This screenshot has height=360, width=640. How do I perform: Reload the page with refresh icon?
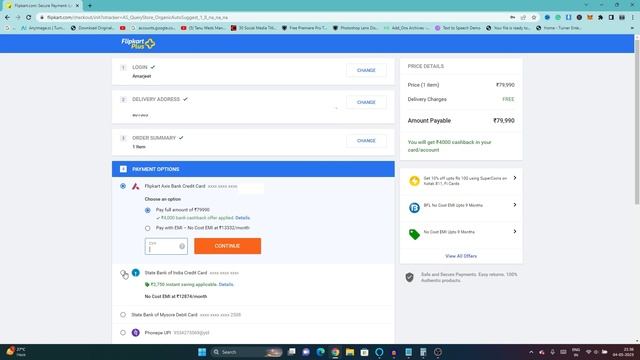pyautogui.click(x=29, y=18)
